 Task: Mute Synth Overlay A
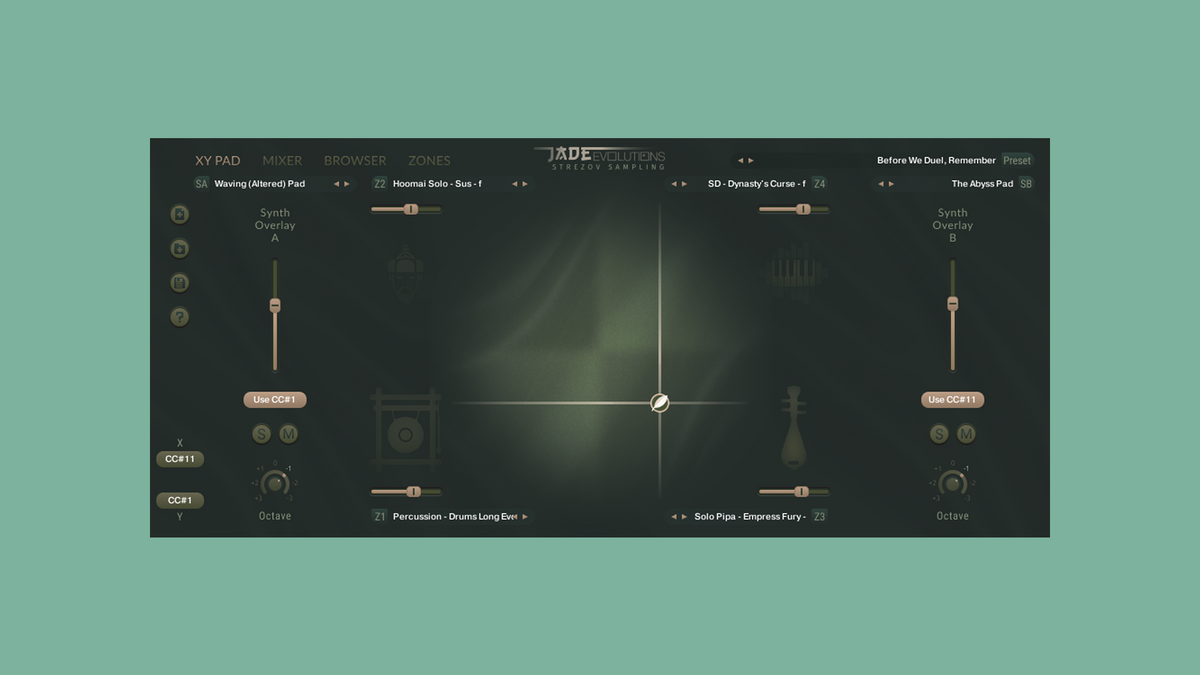pyautogui.click(x=289, y=434)
